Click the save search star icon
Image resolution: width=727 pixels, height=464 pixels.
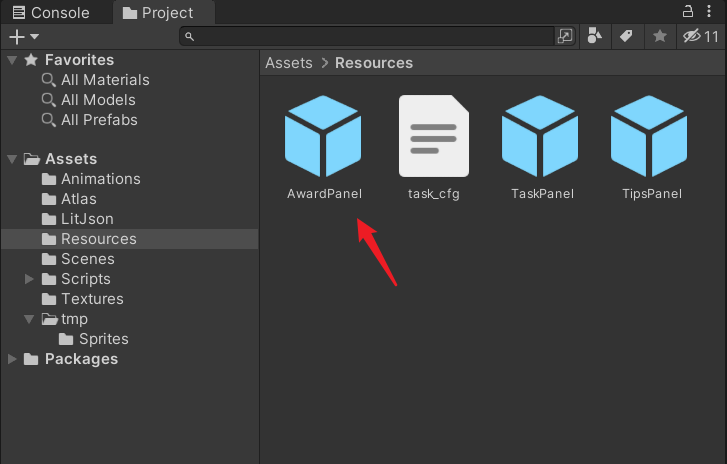click(x=660, y=36)
